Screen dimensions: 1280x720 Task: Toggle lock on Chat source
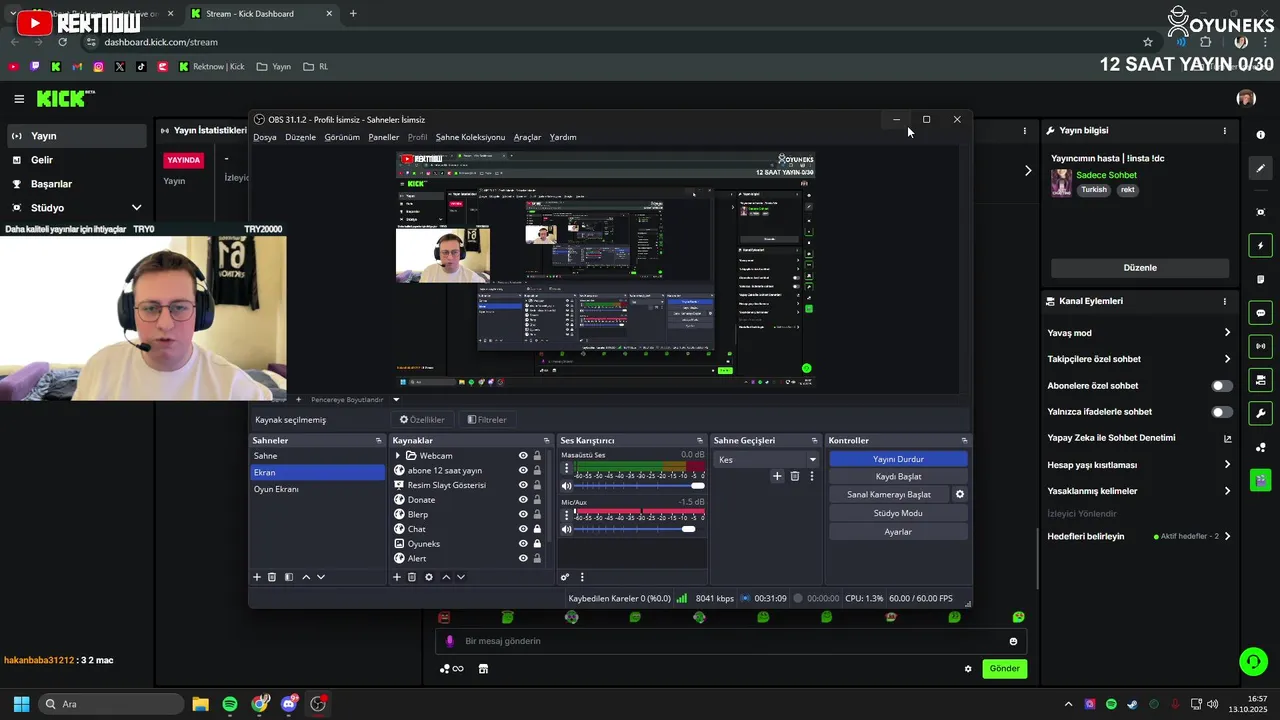coord(537,529)
